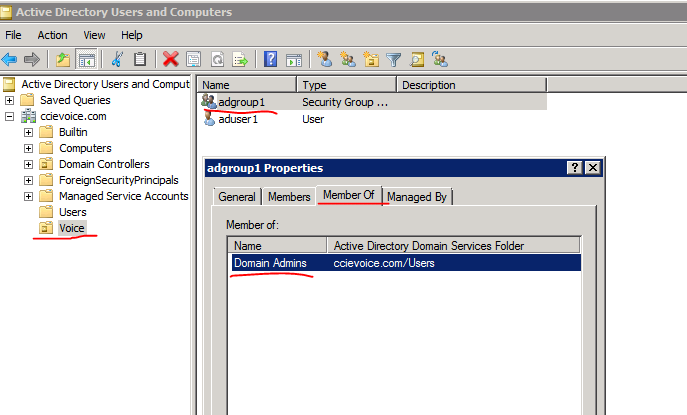Click ccievoice.com/Users folder cell

[x=384, y=263]
